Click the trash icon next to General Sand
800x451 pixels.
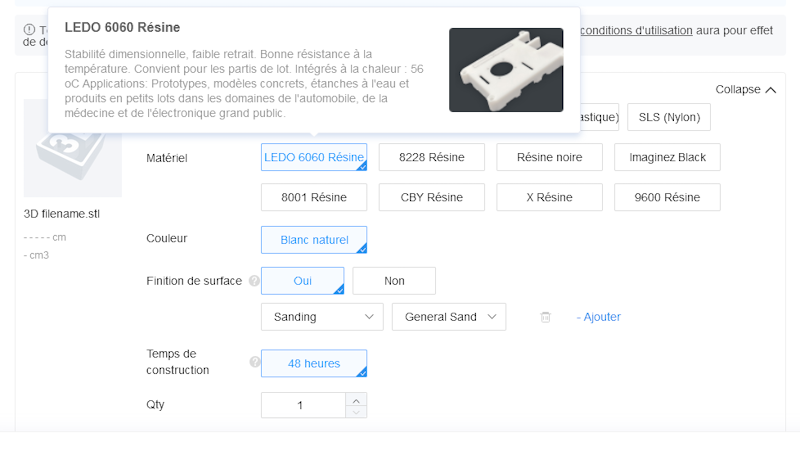(x=545, y=317)
